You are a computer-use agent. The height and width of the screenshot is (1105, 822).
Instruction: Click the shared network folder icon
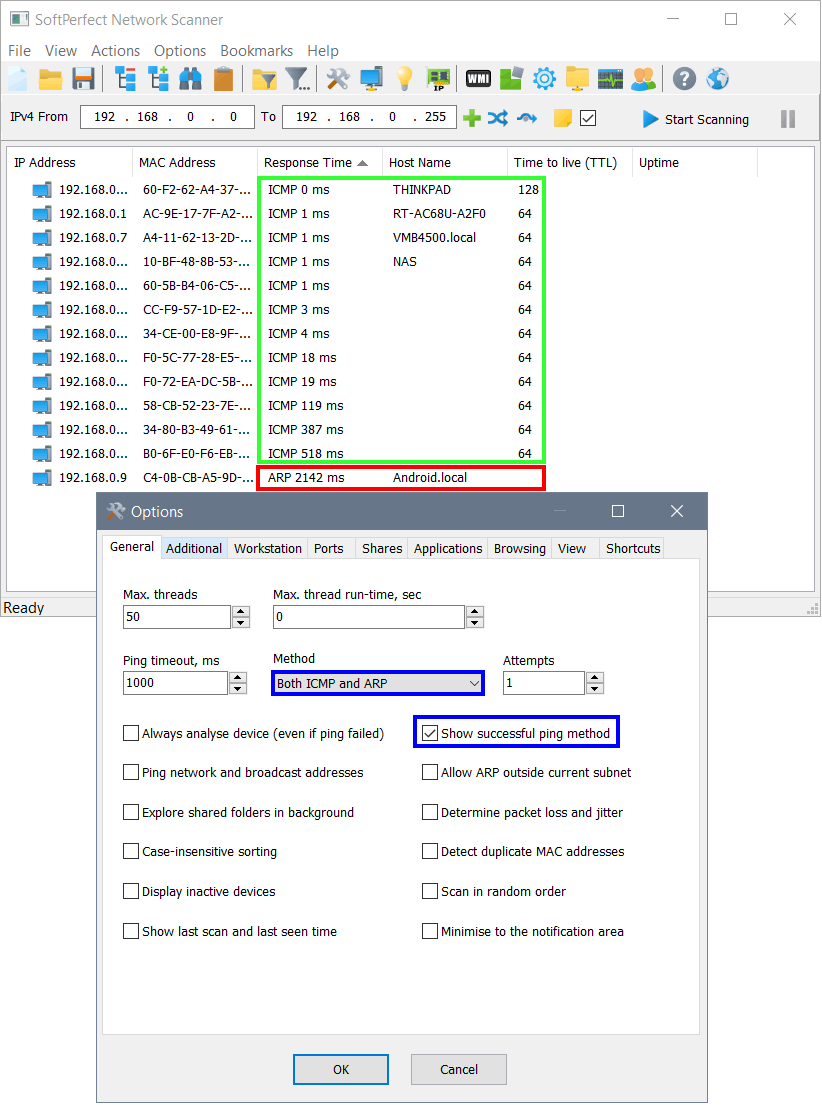(577, 79)
